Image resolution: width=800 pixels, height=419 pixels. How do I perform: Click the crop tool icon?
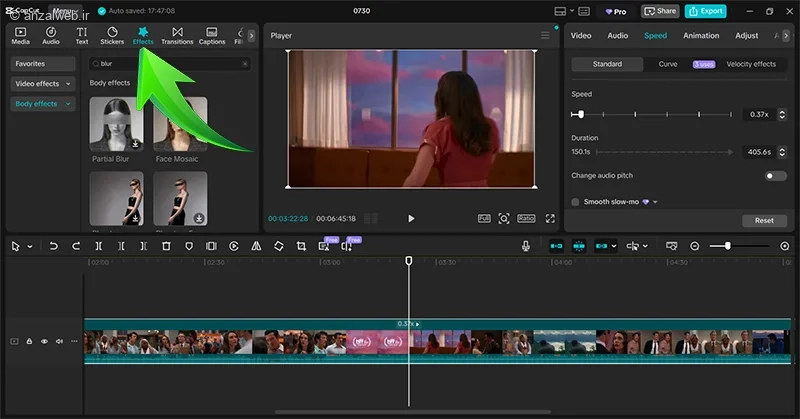301,246
